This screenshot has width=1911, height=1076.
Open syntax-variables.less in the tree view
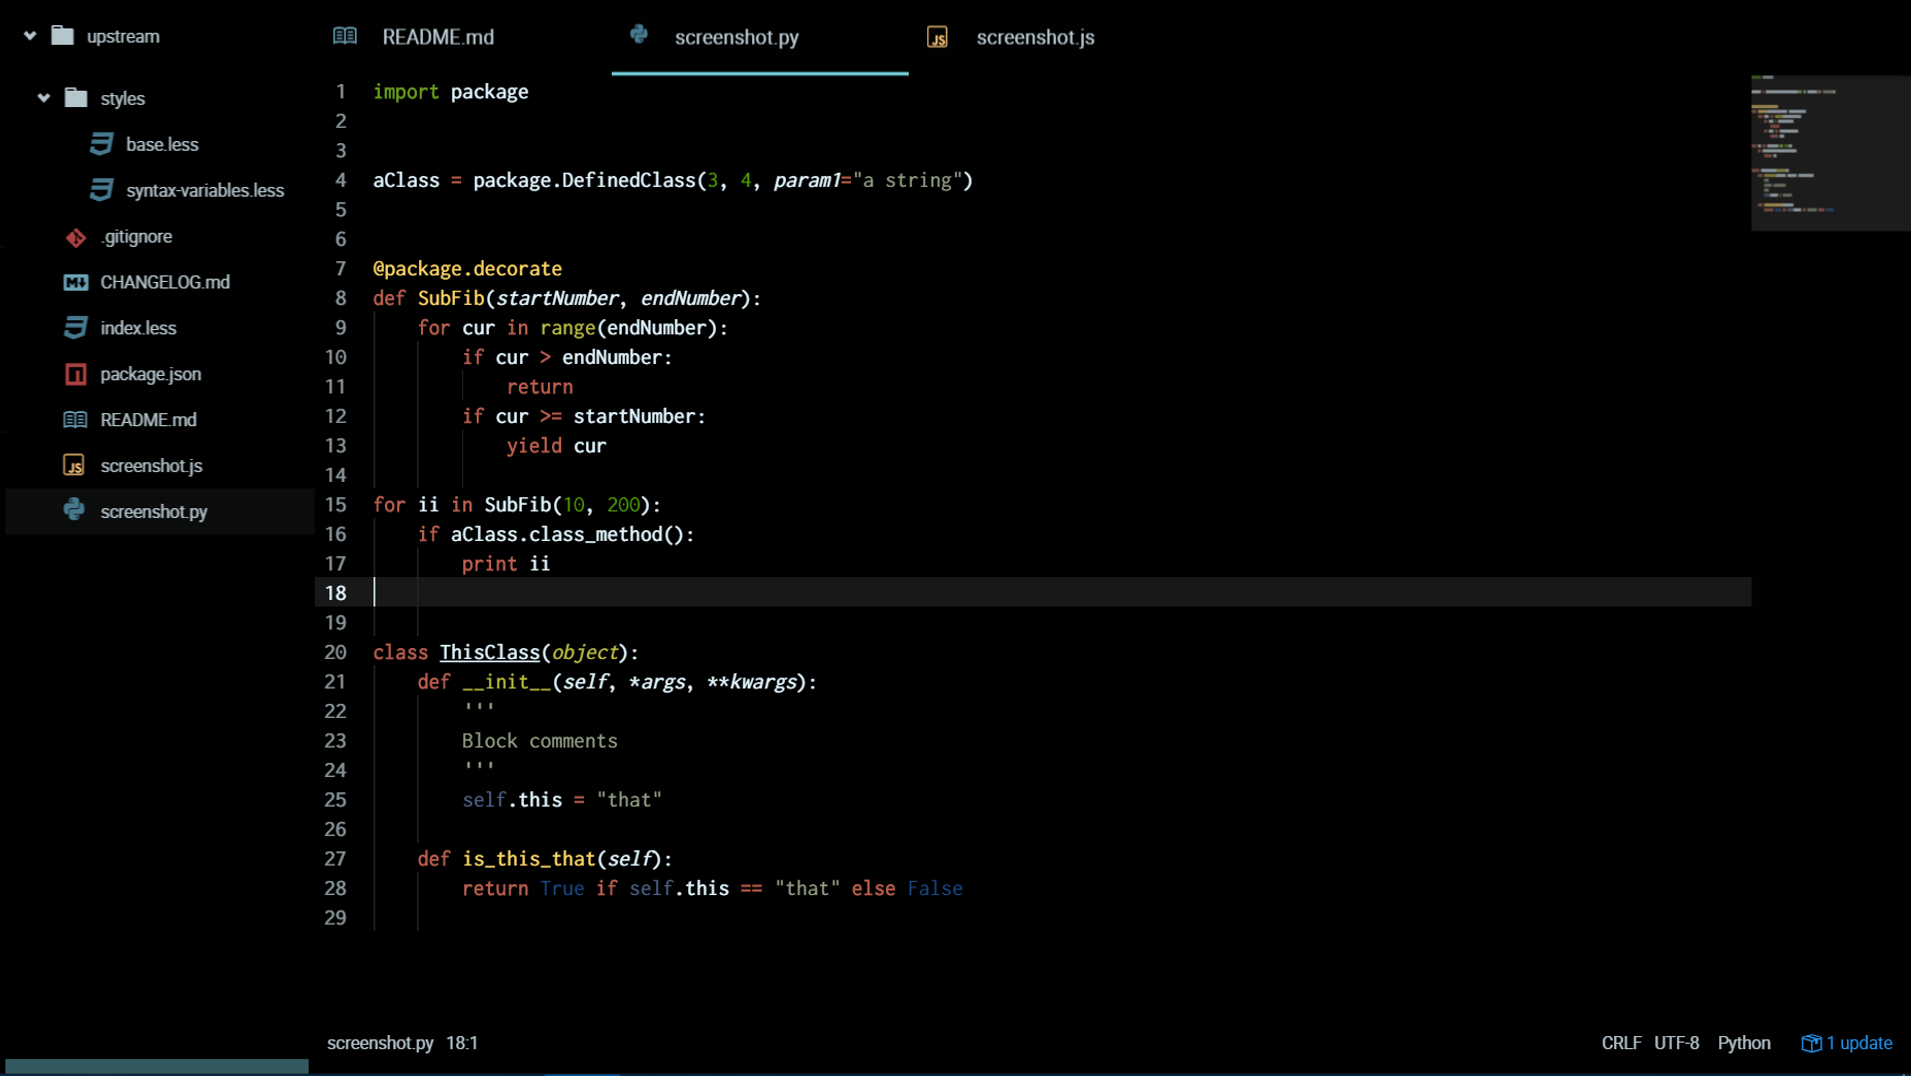click(205, 190)
